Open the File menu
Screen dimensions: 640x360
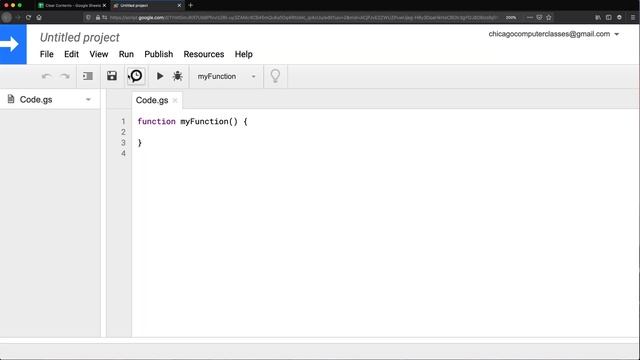[x=47, y=54]
